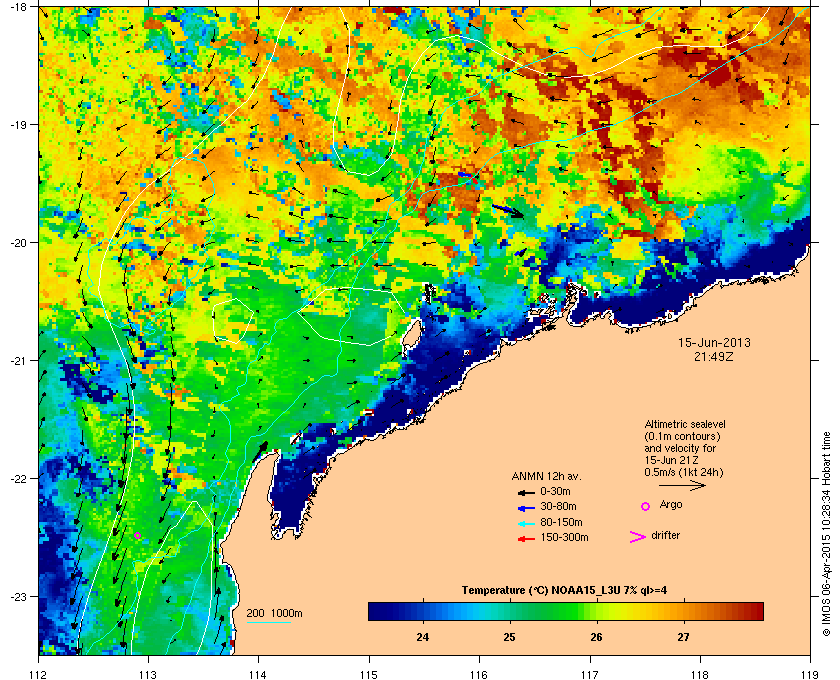Click the cyan 80-150m legend arrow
The height and width of the screenshot is (680, 840).
pyautogui.click(x=526, y=524)
